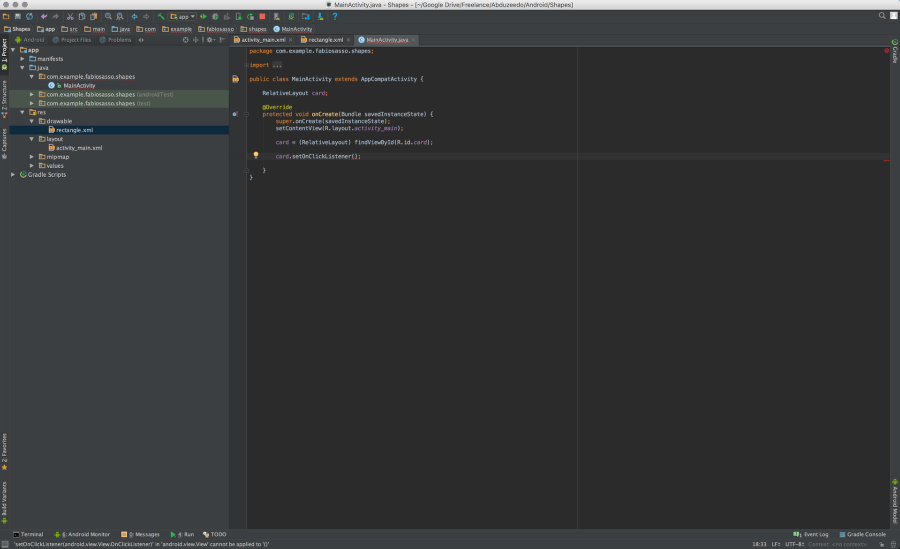This screenshot has width=900, height=549.
Task: Collapse the res folder
Action: click(22, 112)
